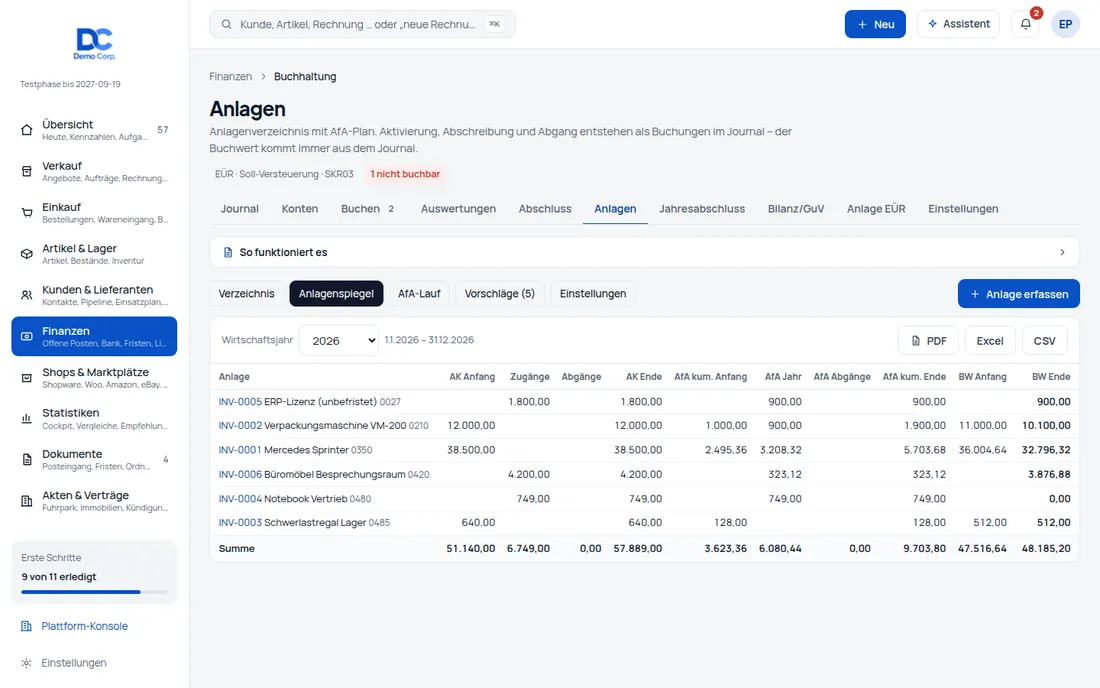1100x688 pixels.
Task: Click the Erste Schritte progress bar
Action: point(94,592)
